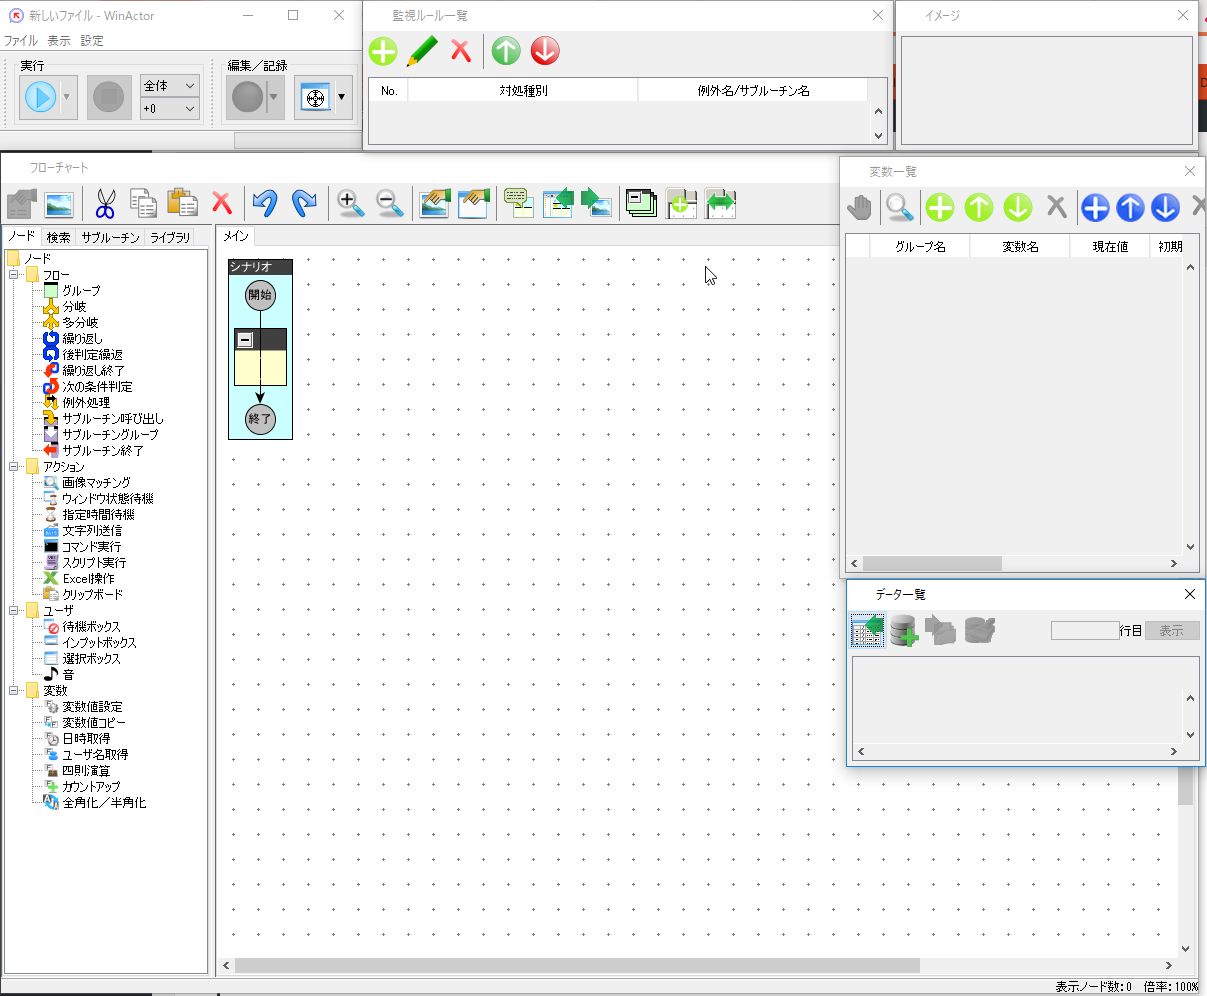This screenshot has height=996, width=1207.
Task: Delete monitoring rule with the red X
Action: 461,51
